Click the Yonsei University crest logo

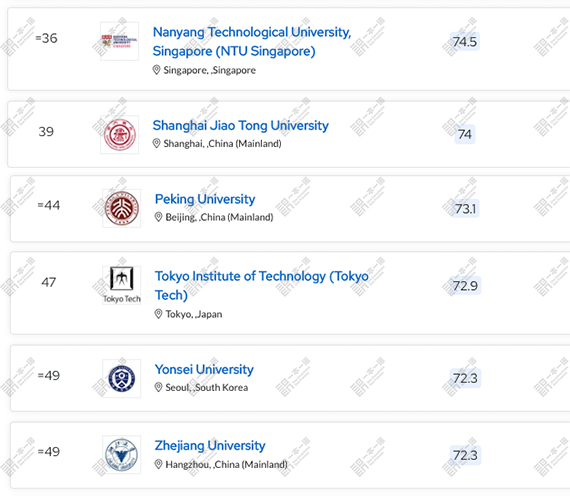coord(122,379)
